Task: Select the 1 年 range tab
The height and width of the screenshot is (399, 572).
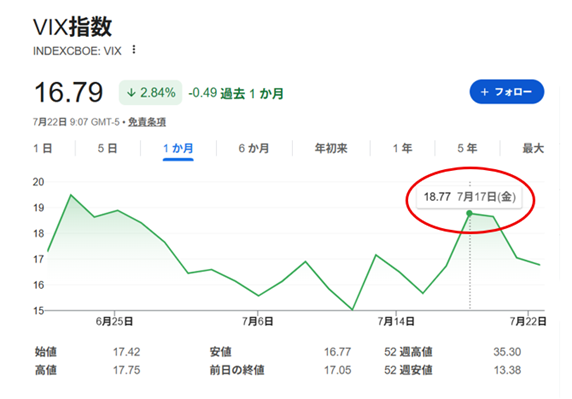Action: (x=403, y=148)
